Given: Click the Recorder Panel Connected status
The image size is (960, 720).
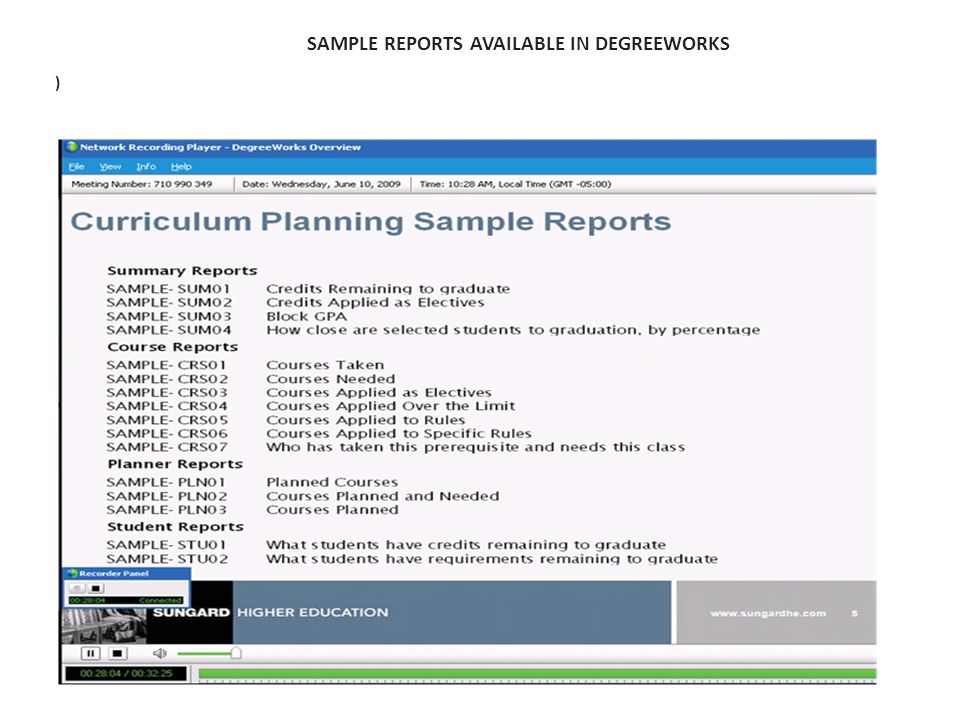Looking at the screenshot, I should coord(160,601).
